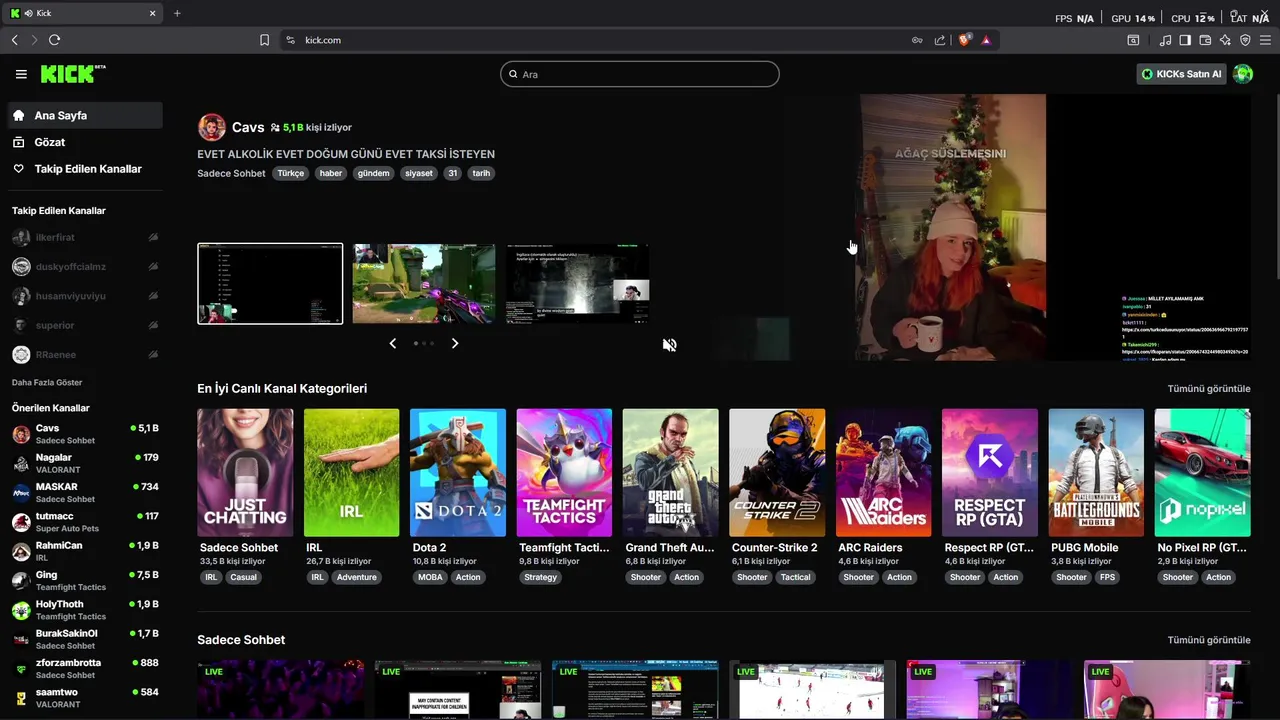Reload the page
1280x720 pixels.
pyautogui.click(x=54, y=40)
